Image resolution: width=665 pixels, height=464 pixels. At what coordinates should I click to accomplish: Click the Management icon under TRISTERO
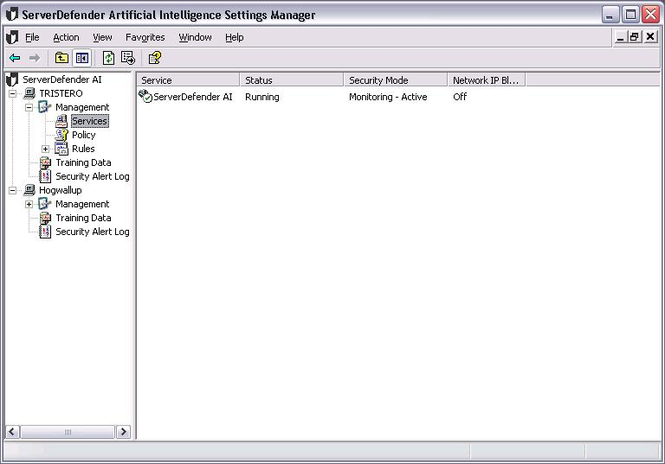pos(45,107)
